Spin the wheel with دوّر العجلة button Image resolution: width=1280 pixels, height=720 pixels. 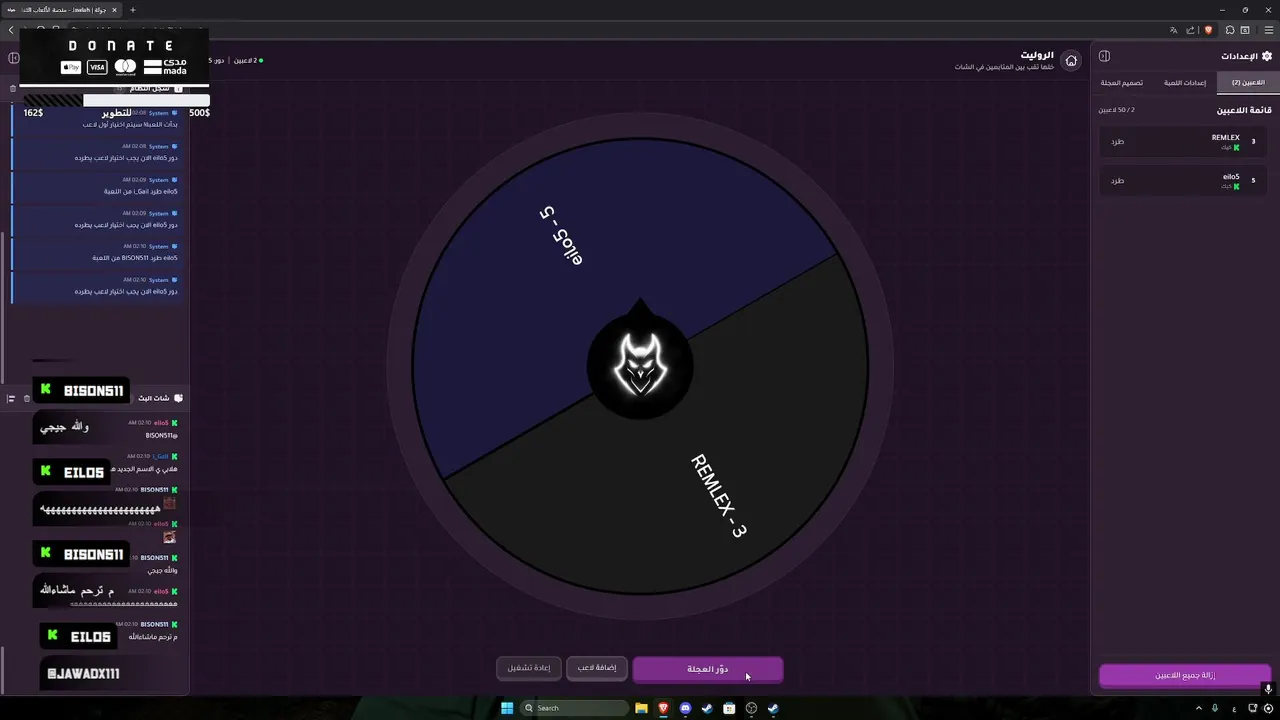pyautogui.click(x=708, y=669)
